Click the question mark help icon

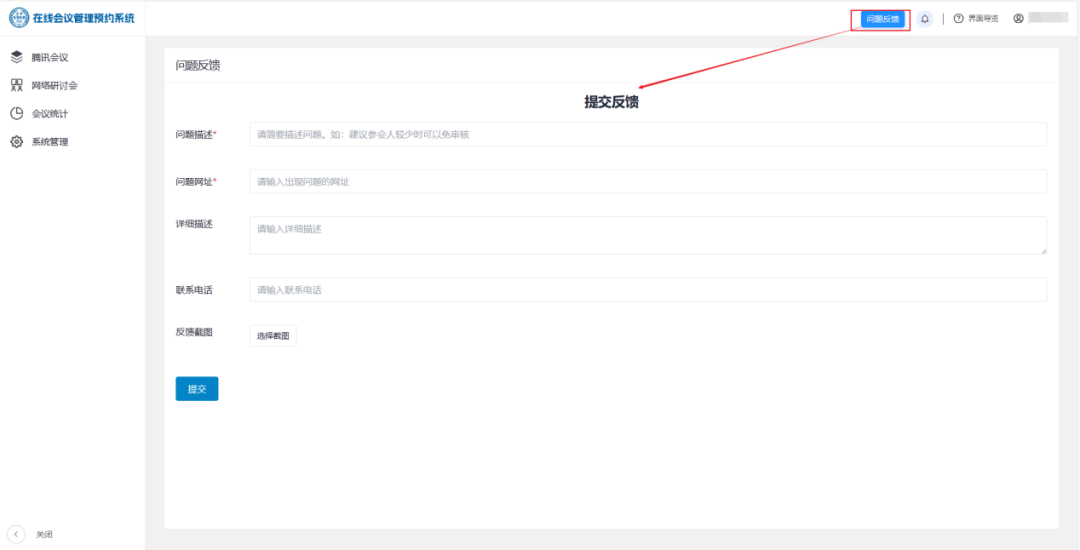pyautogui.click(x=958, y=19)
